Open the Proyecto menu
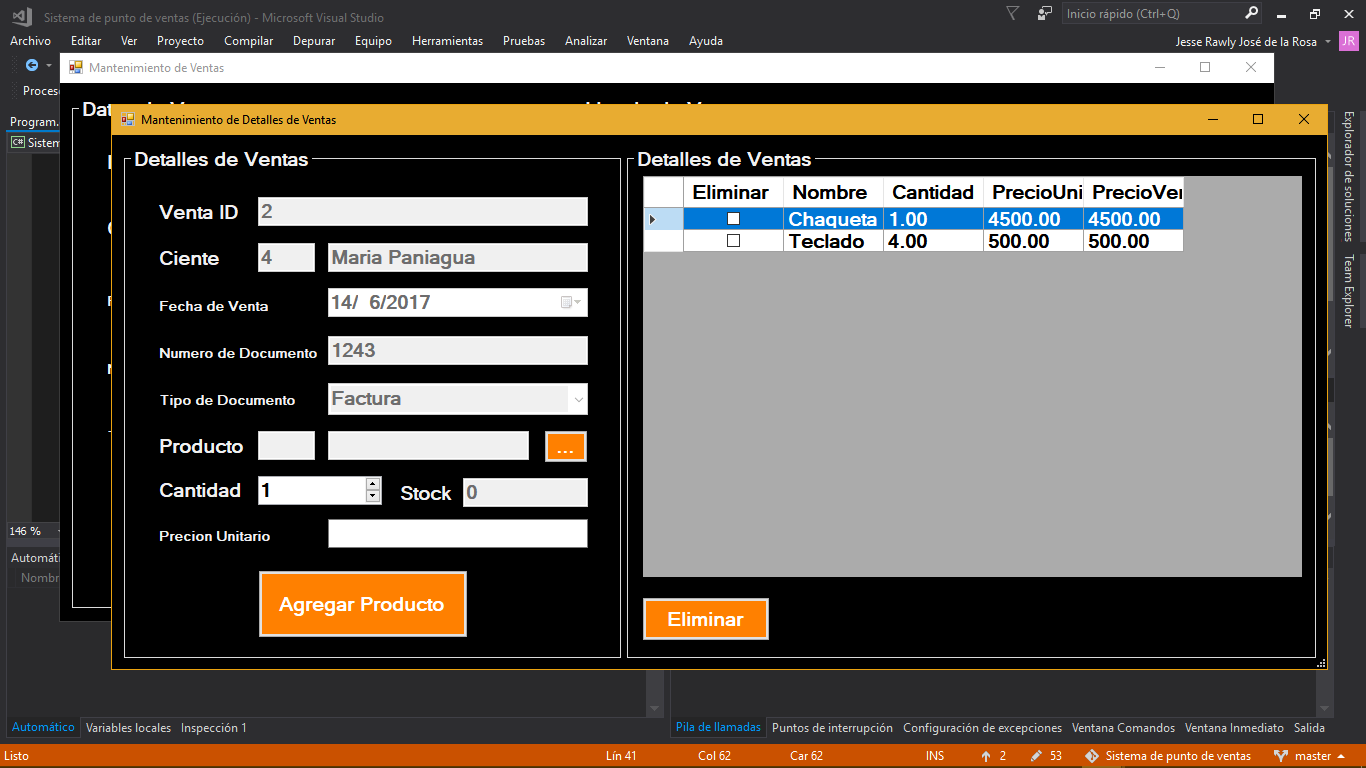This screenshot has height=768, width=1366. 180,41
